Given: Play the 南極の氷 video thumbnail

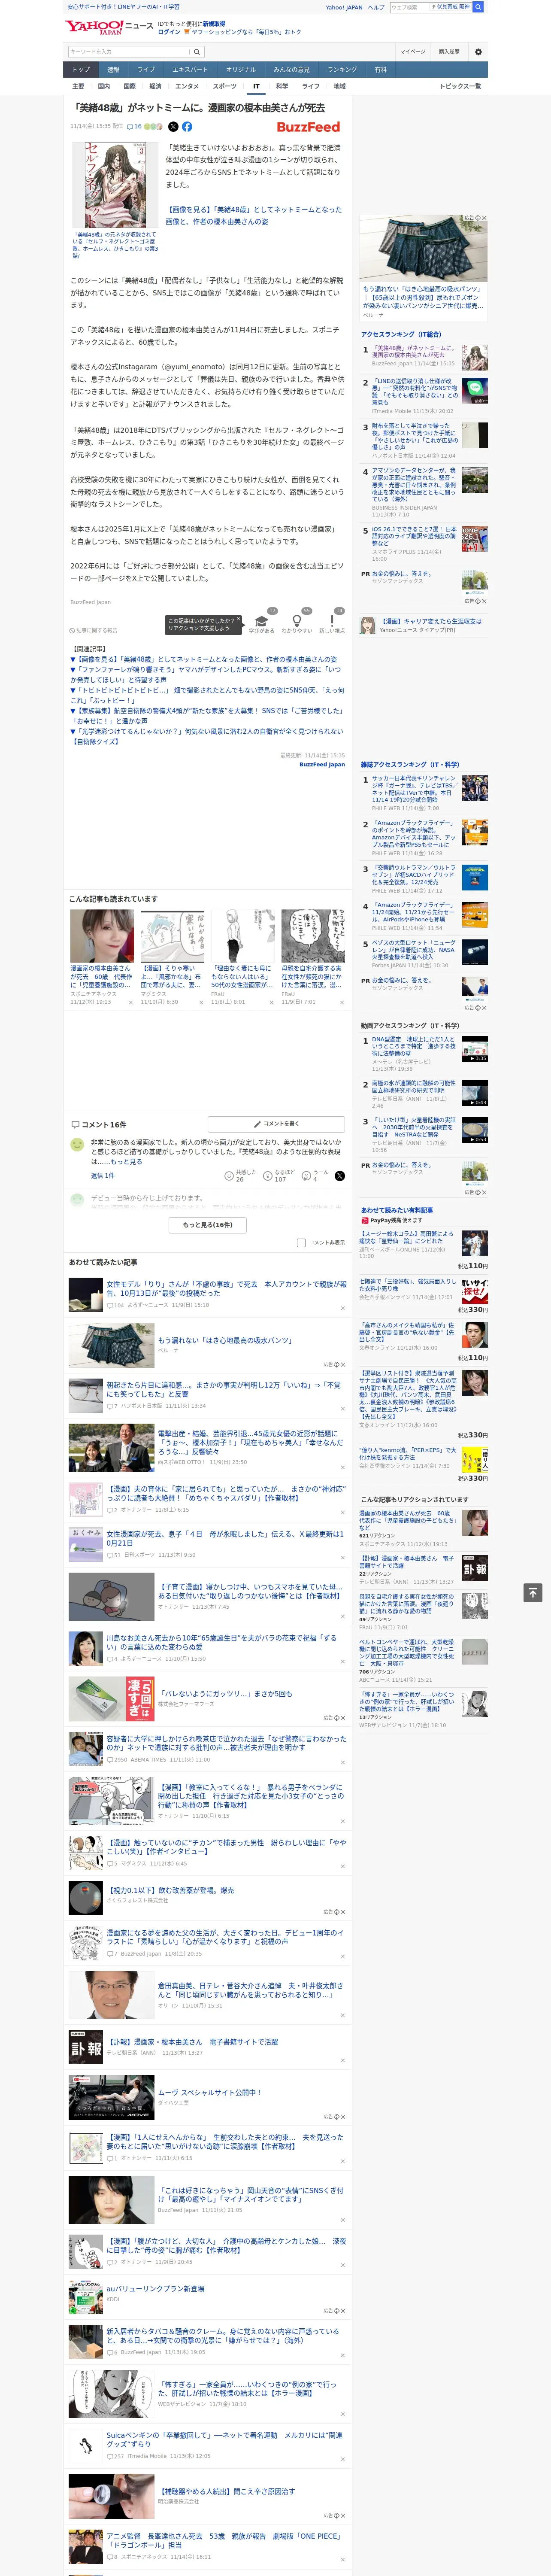Looking at the screenshot, I should point(474,1093).
